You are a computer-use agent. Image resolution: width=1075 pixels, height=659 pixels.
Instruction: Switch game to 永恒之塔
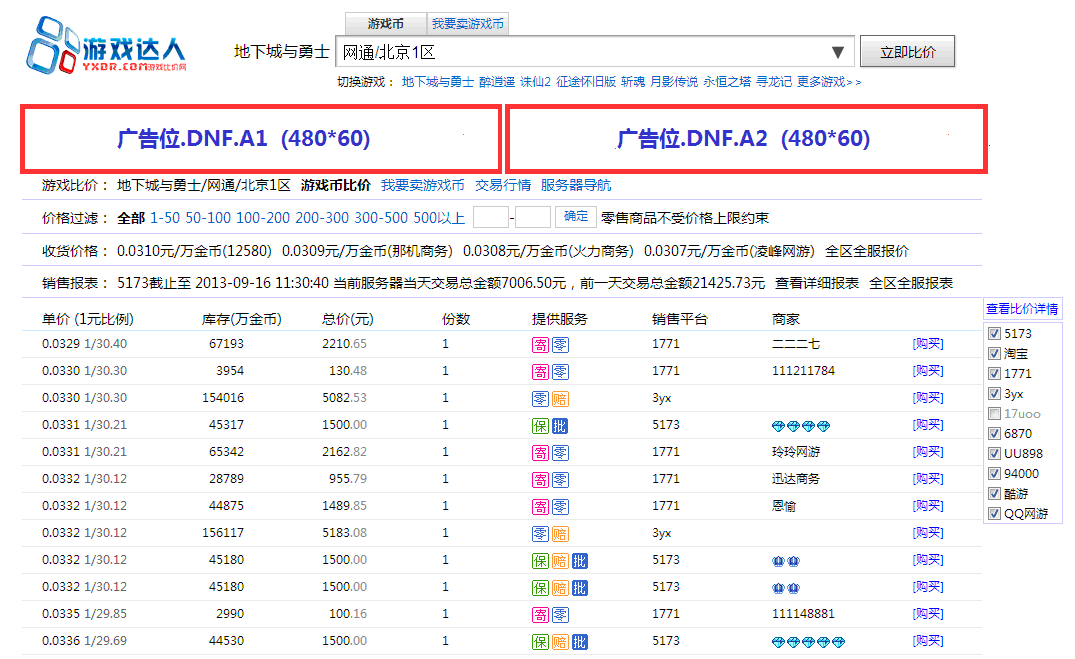point(727,82)
